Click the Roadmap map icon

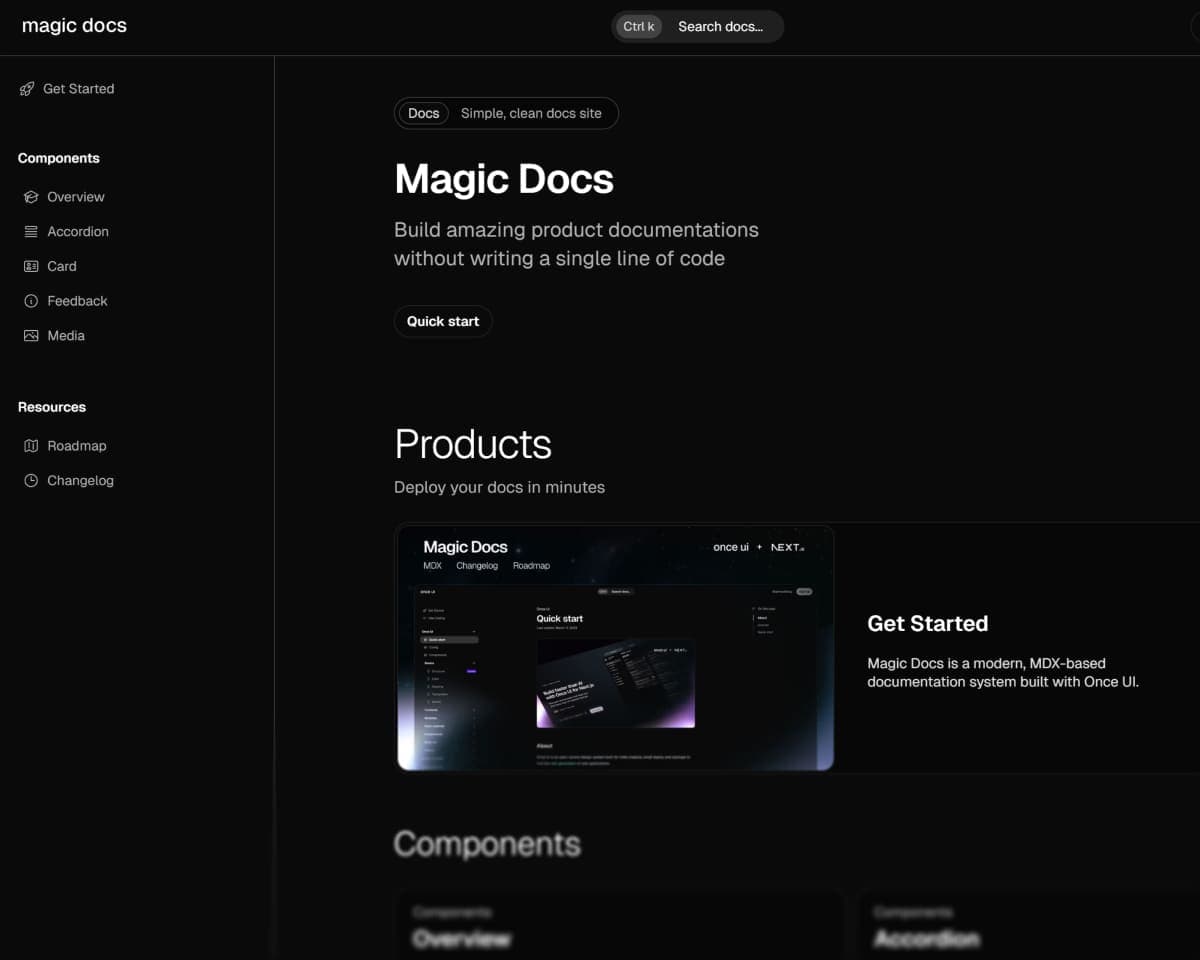point(31,446)
